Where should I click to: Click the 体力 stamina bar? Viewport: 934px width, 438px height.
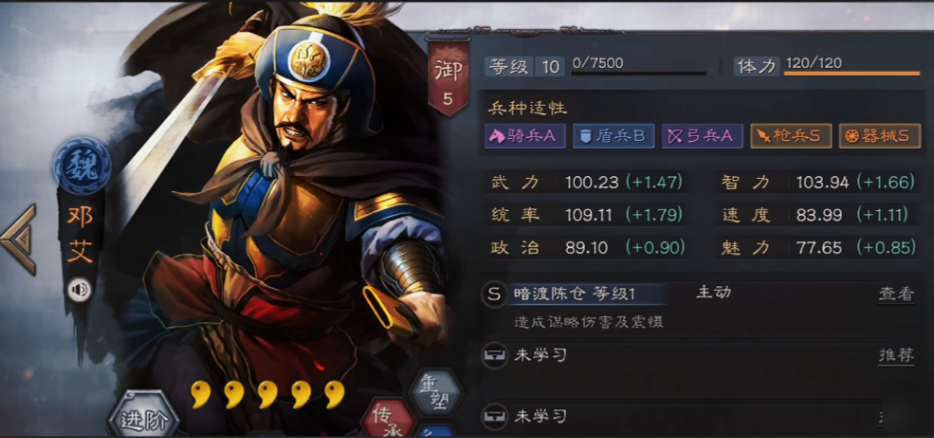click(x=852, y=73)
